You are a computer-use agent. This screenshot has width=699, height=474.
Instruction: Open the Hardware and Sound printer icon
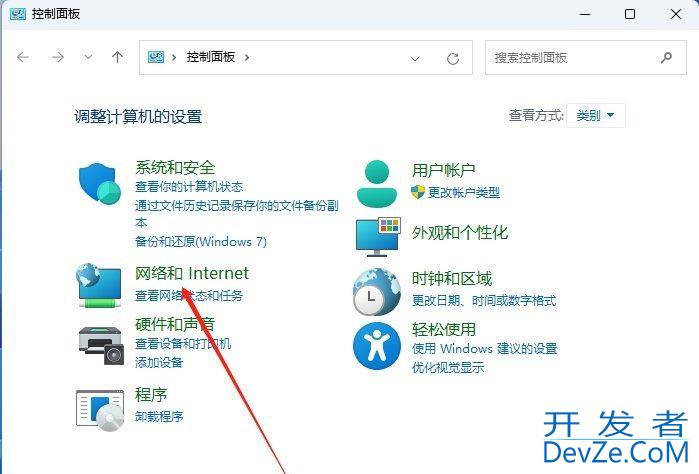coord(101,345)
